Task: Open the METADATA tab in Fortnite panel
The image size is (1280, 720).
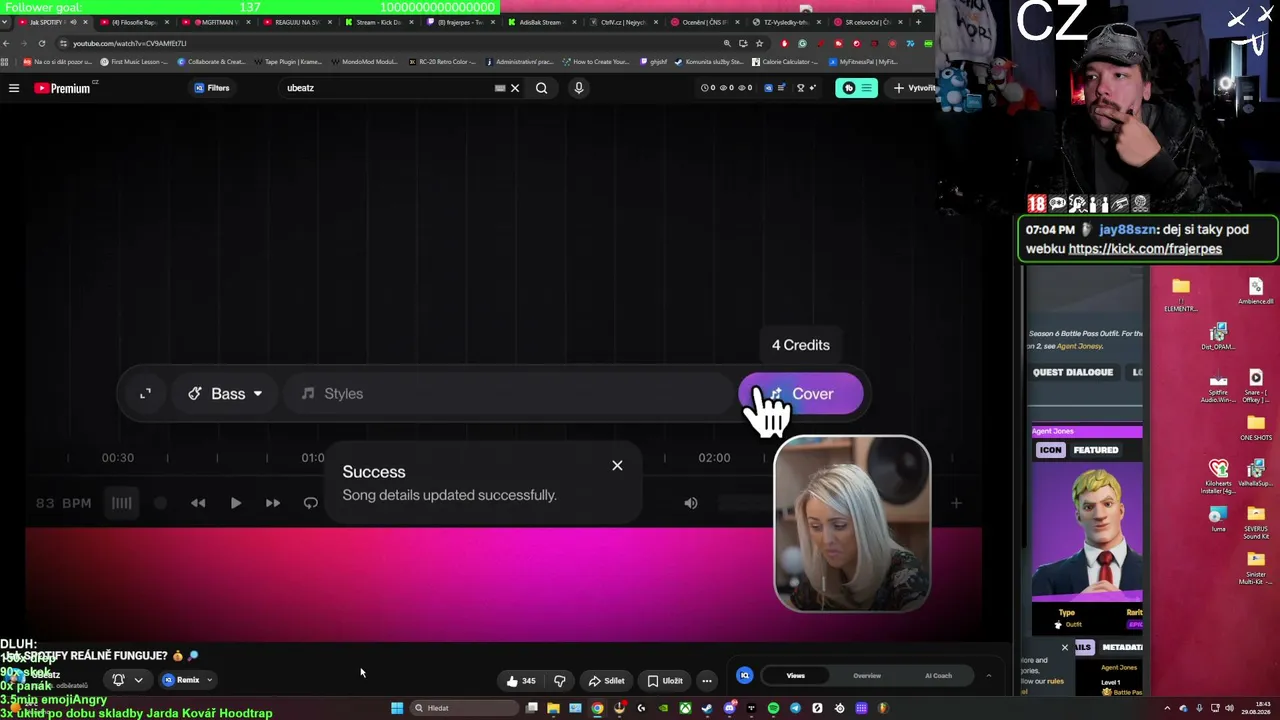Action: coord(1122,647)
